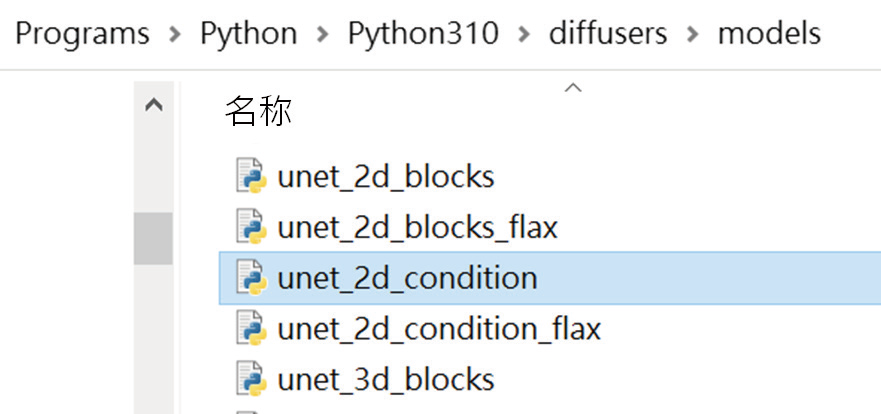Select the unet_2d_blocks_flax file name

point(417,228)
